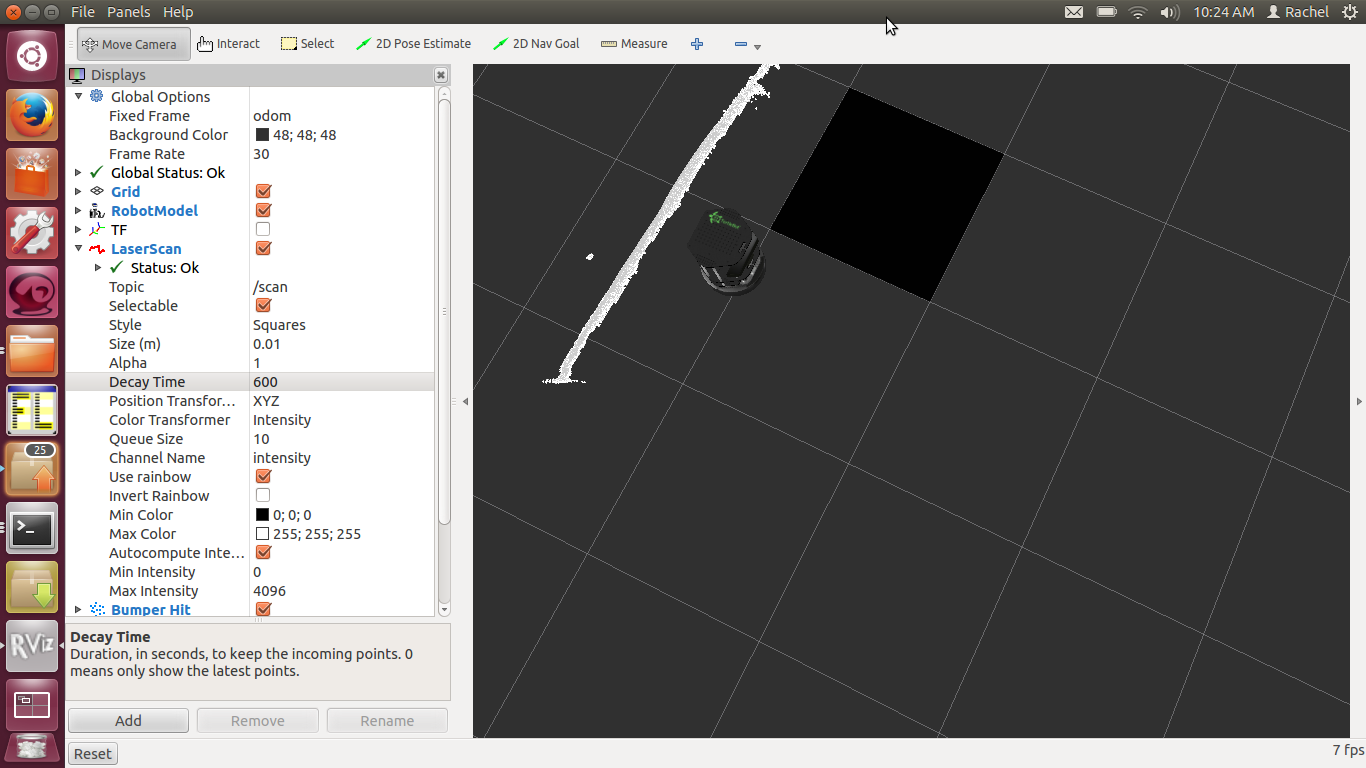Open the Wi-Fi network indicator

(1137, 12)
